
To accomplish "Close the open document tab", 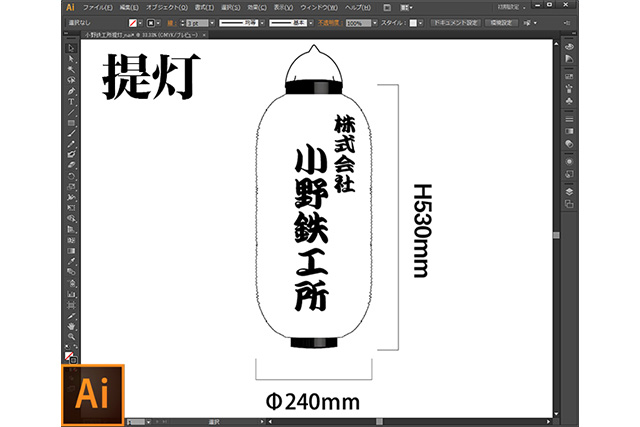I will pyautogui.click(x=204, y=35).
